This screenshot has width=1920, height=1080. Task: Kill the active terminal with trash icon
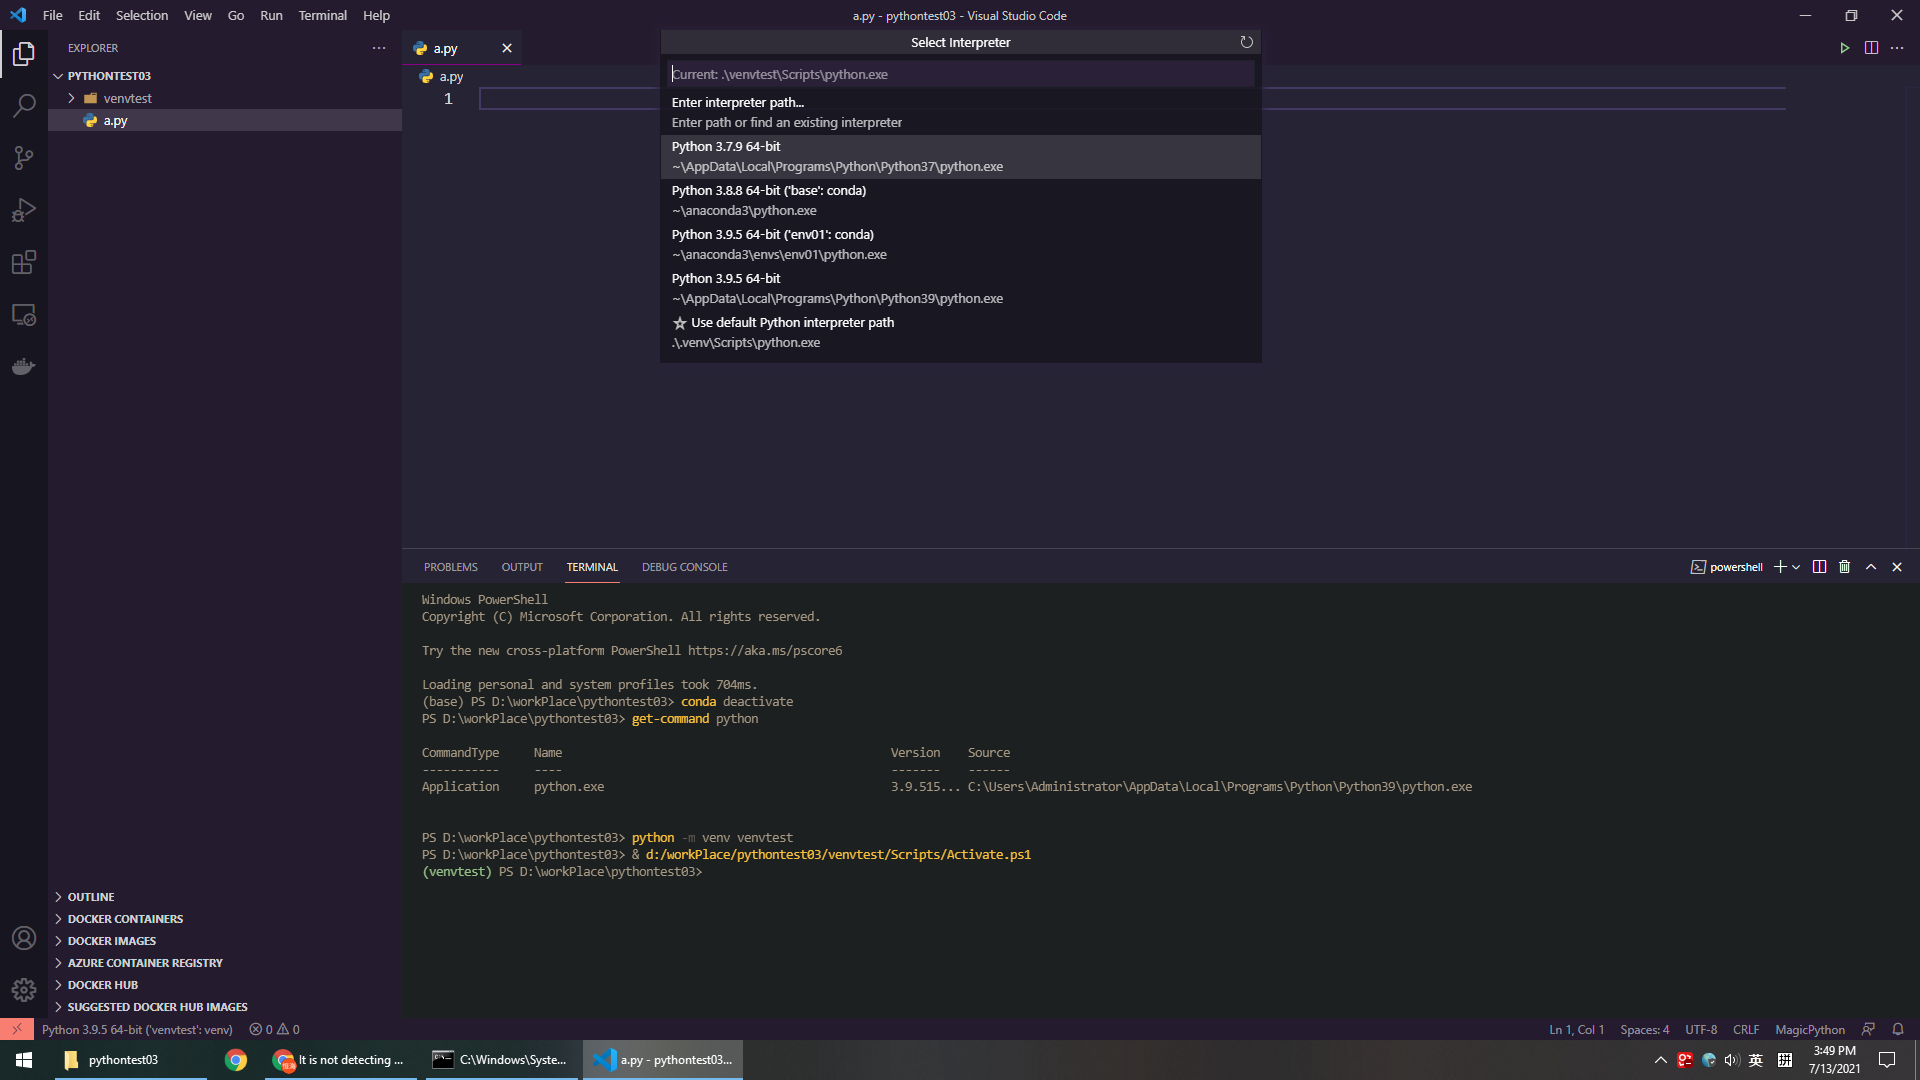click(x=1844, y=567)
